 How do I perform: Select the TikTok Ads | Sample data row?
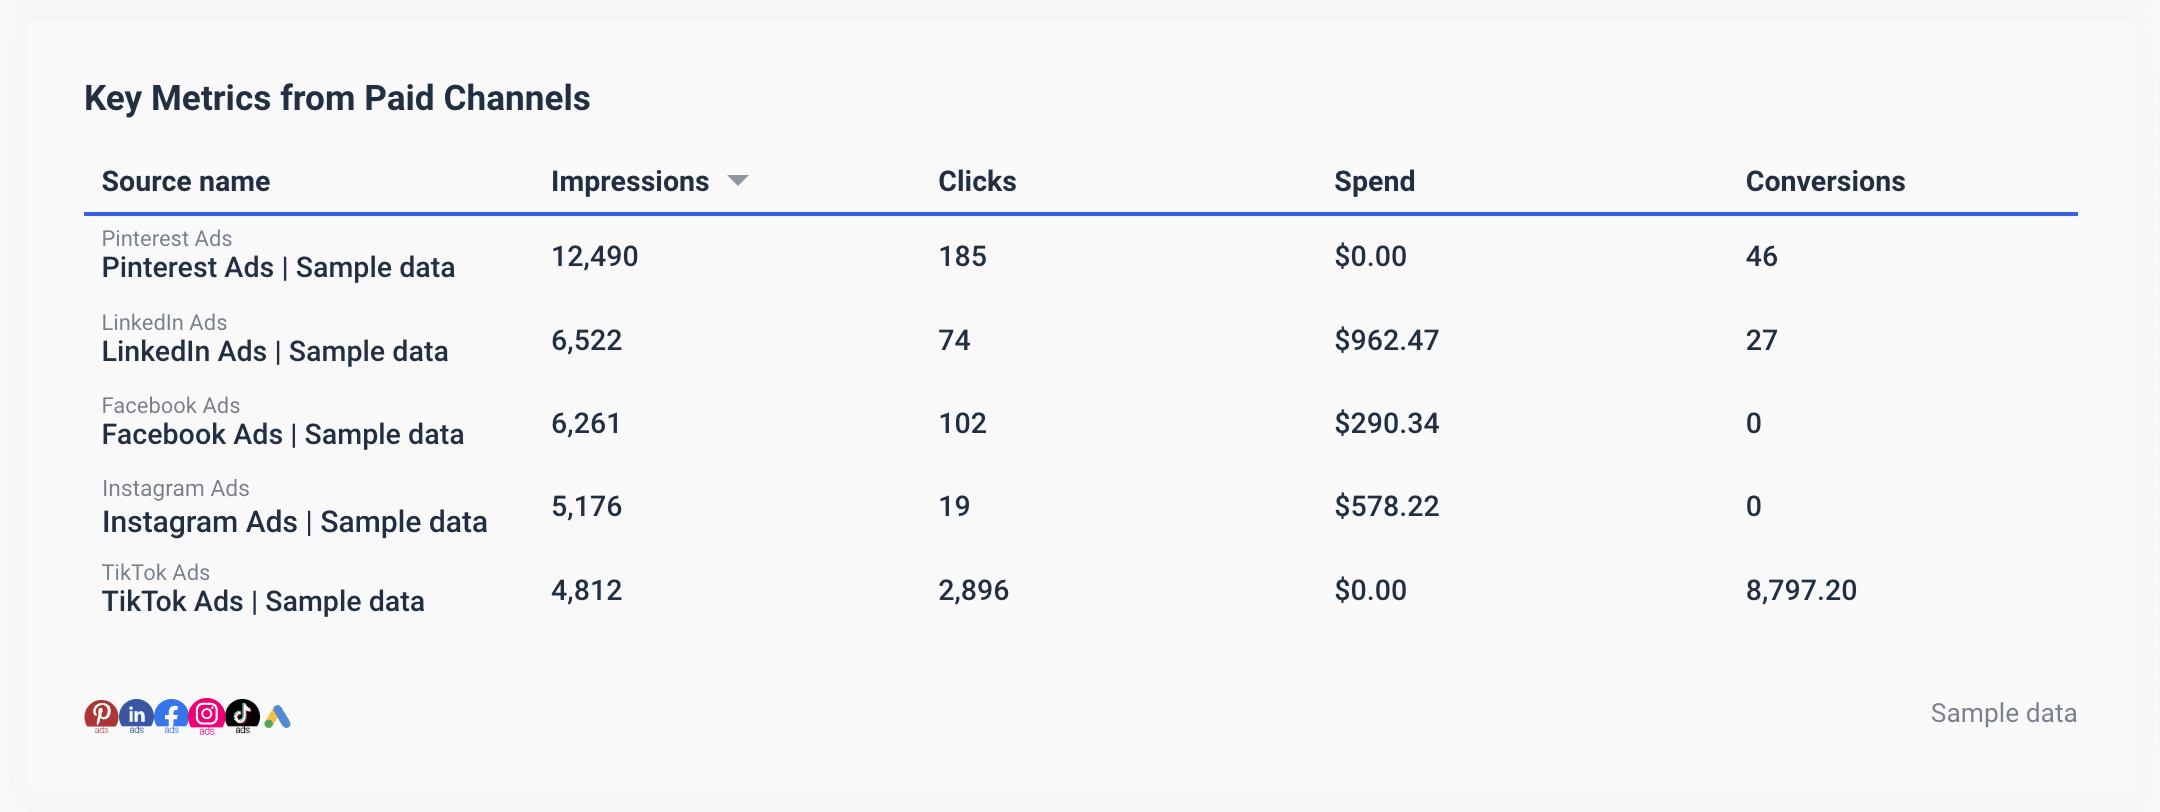[263, 602]
